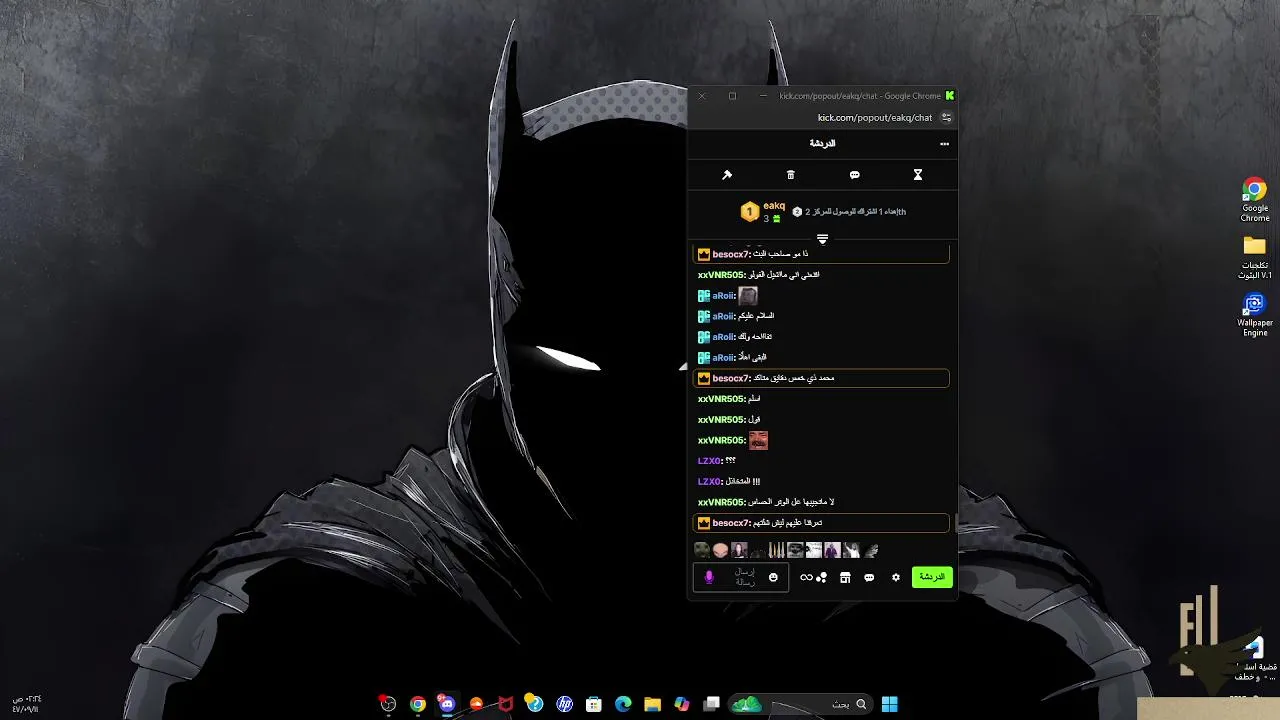Open chat settings gear icon
Viewport: 1280px width, 720px height.
[896, 577]
